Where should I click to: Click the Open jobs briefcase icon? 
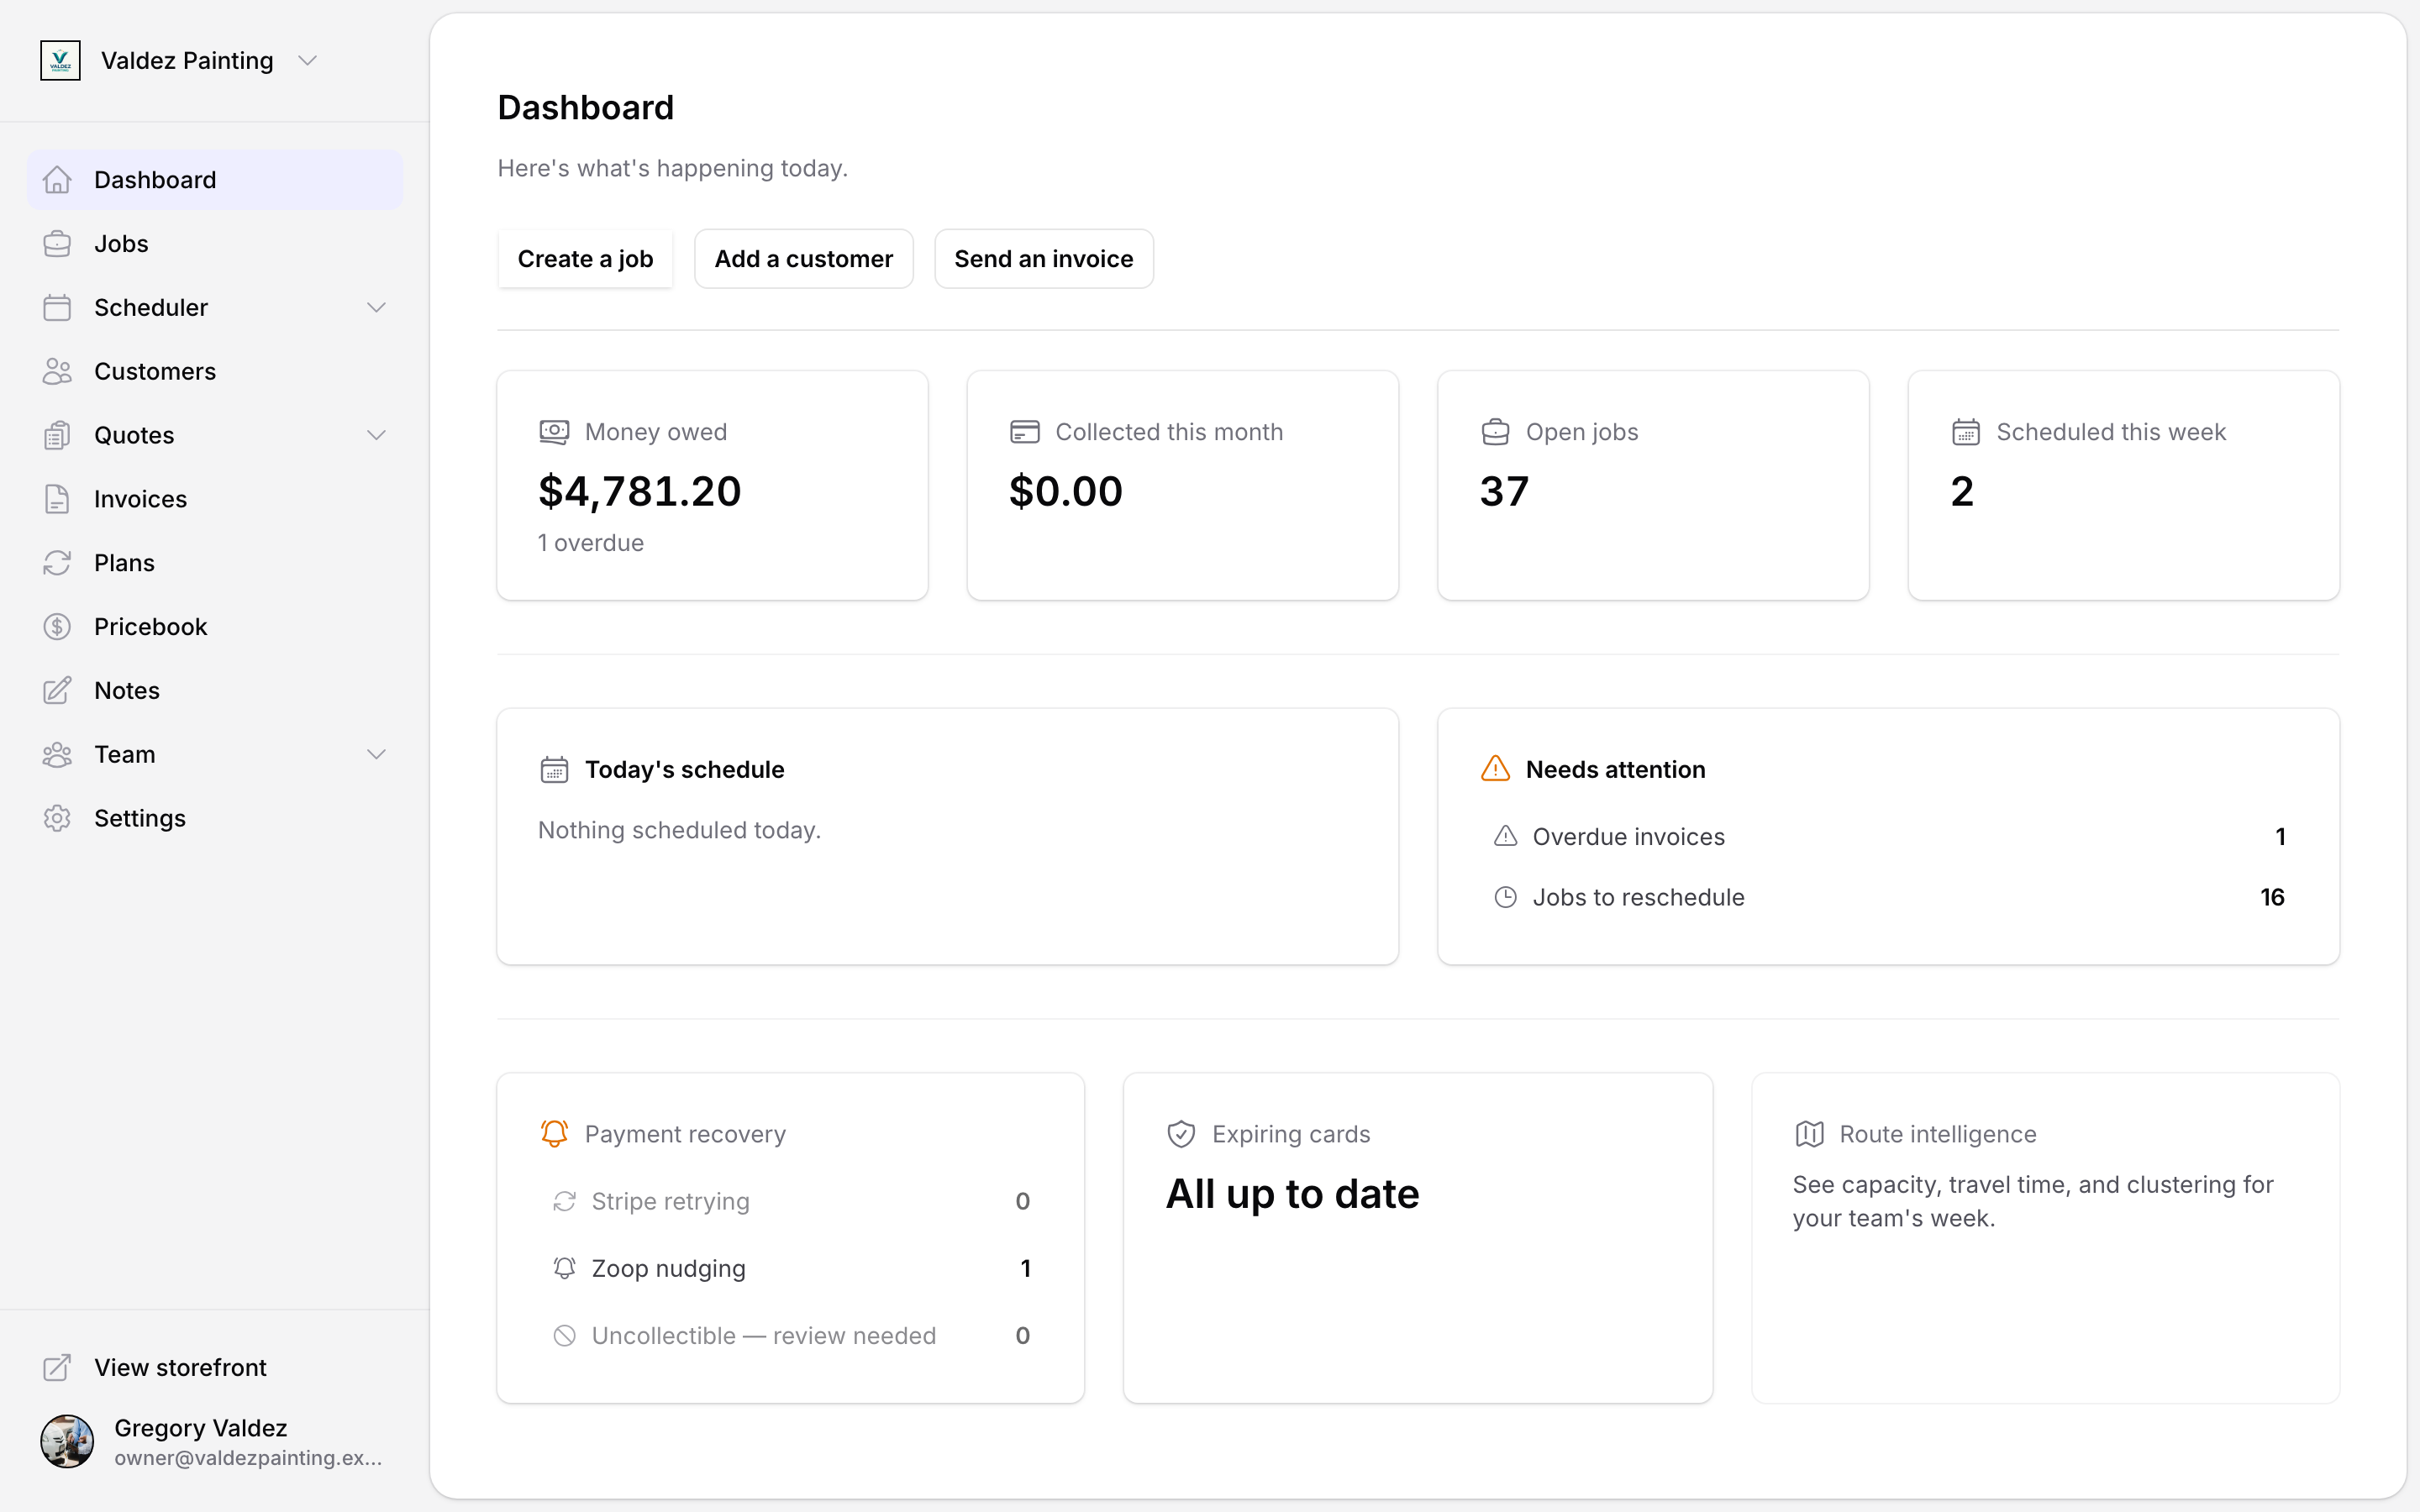(1495, 432)
